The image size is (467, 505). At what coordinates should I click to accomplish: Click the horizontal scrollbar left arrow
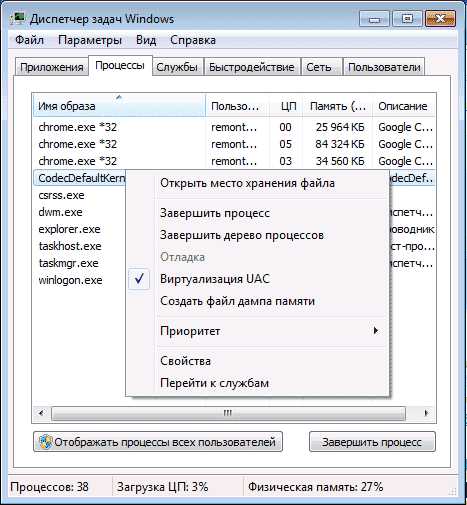41,413
